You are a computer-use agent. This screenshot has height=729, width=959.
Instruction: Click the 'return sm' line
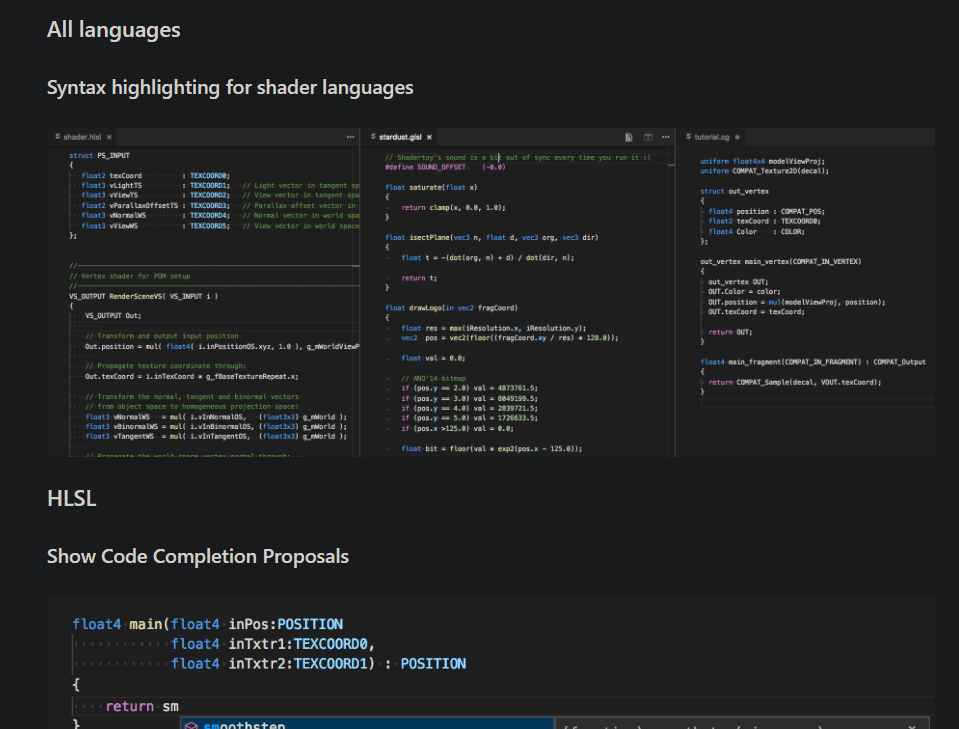[x=142, y=707]
